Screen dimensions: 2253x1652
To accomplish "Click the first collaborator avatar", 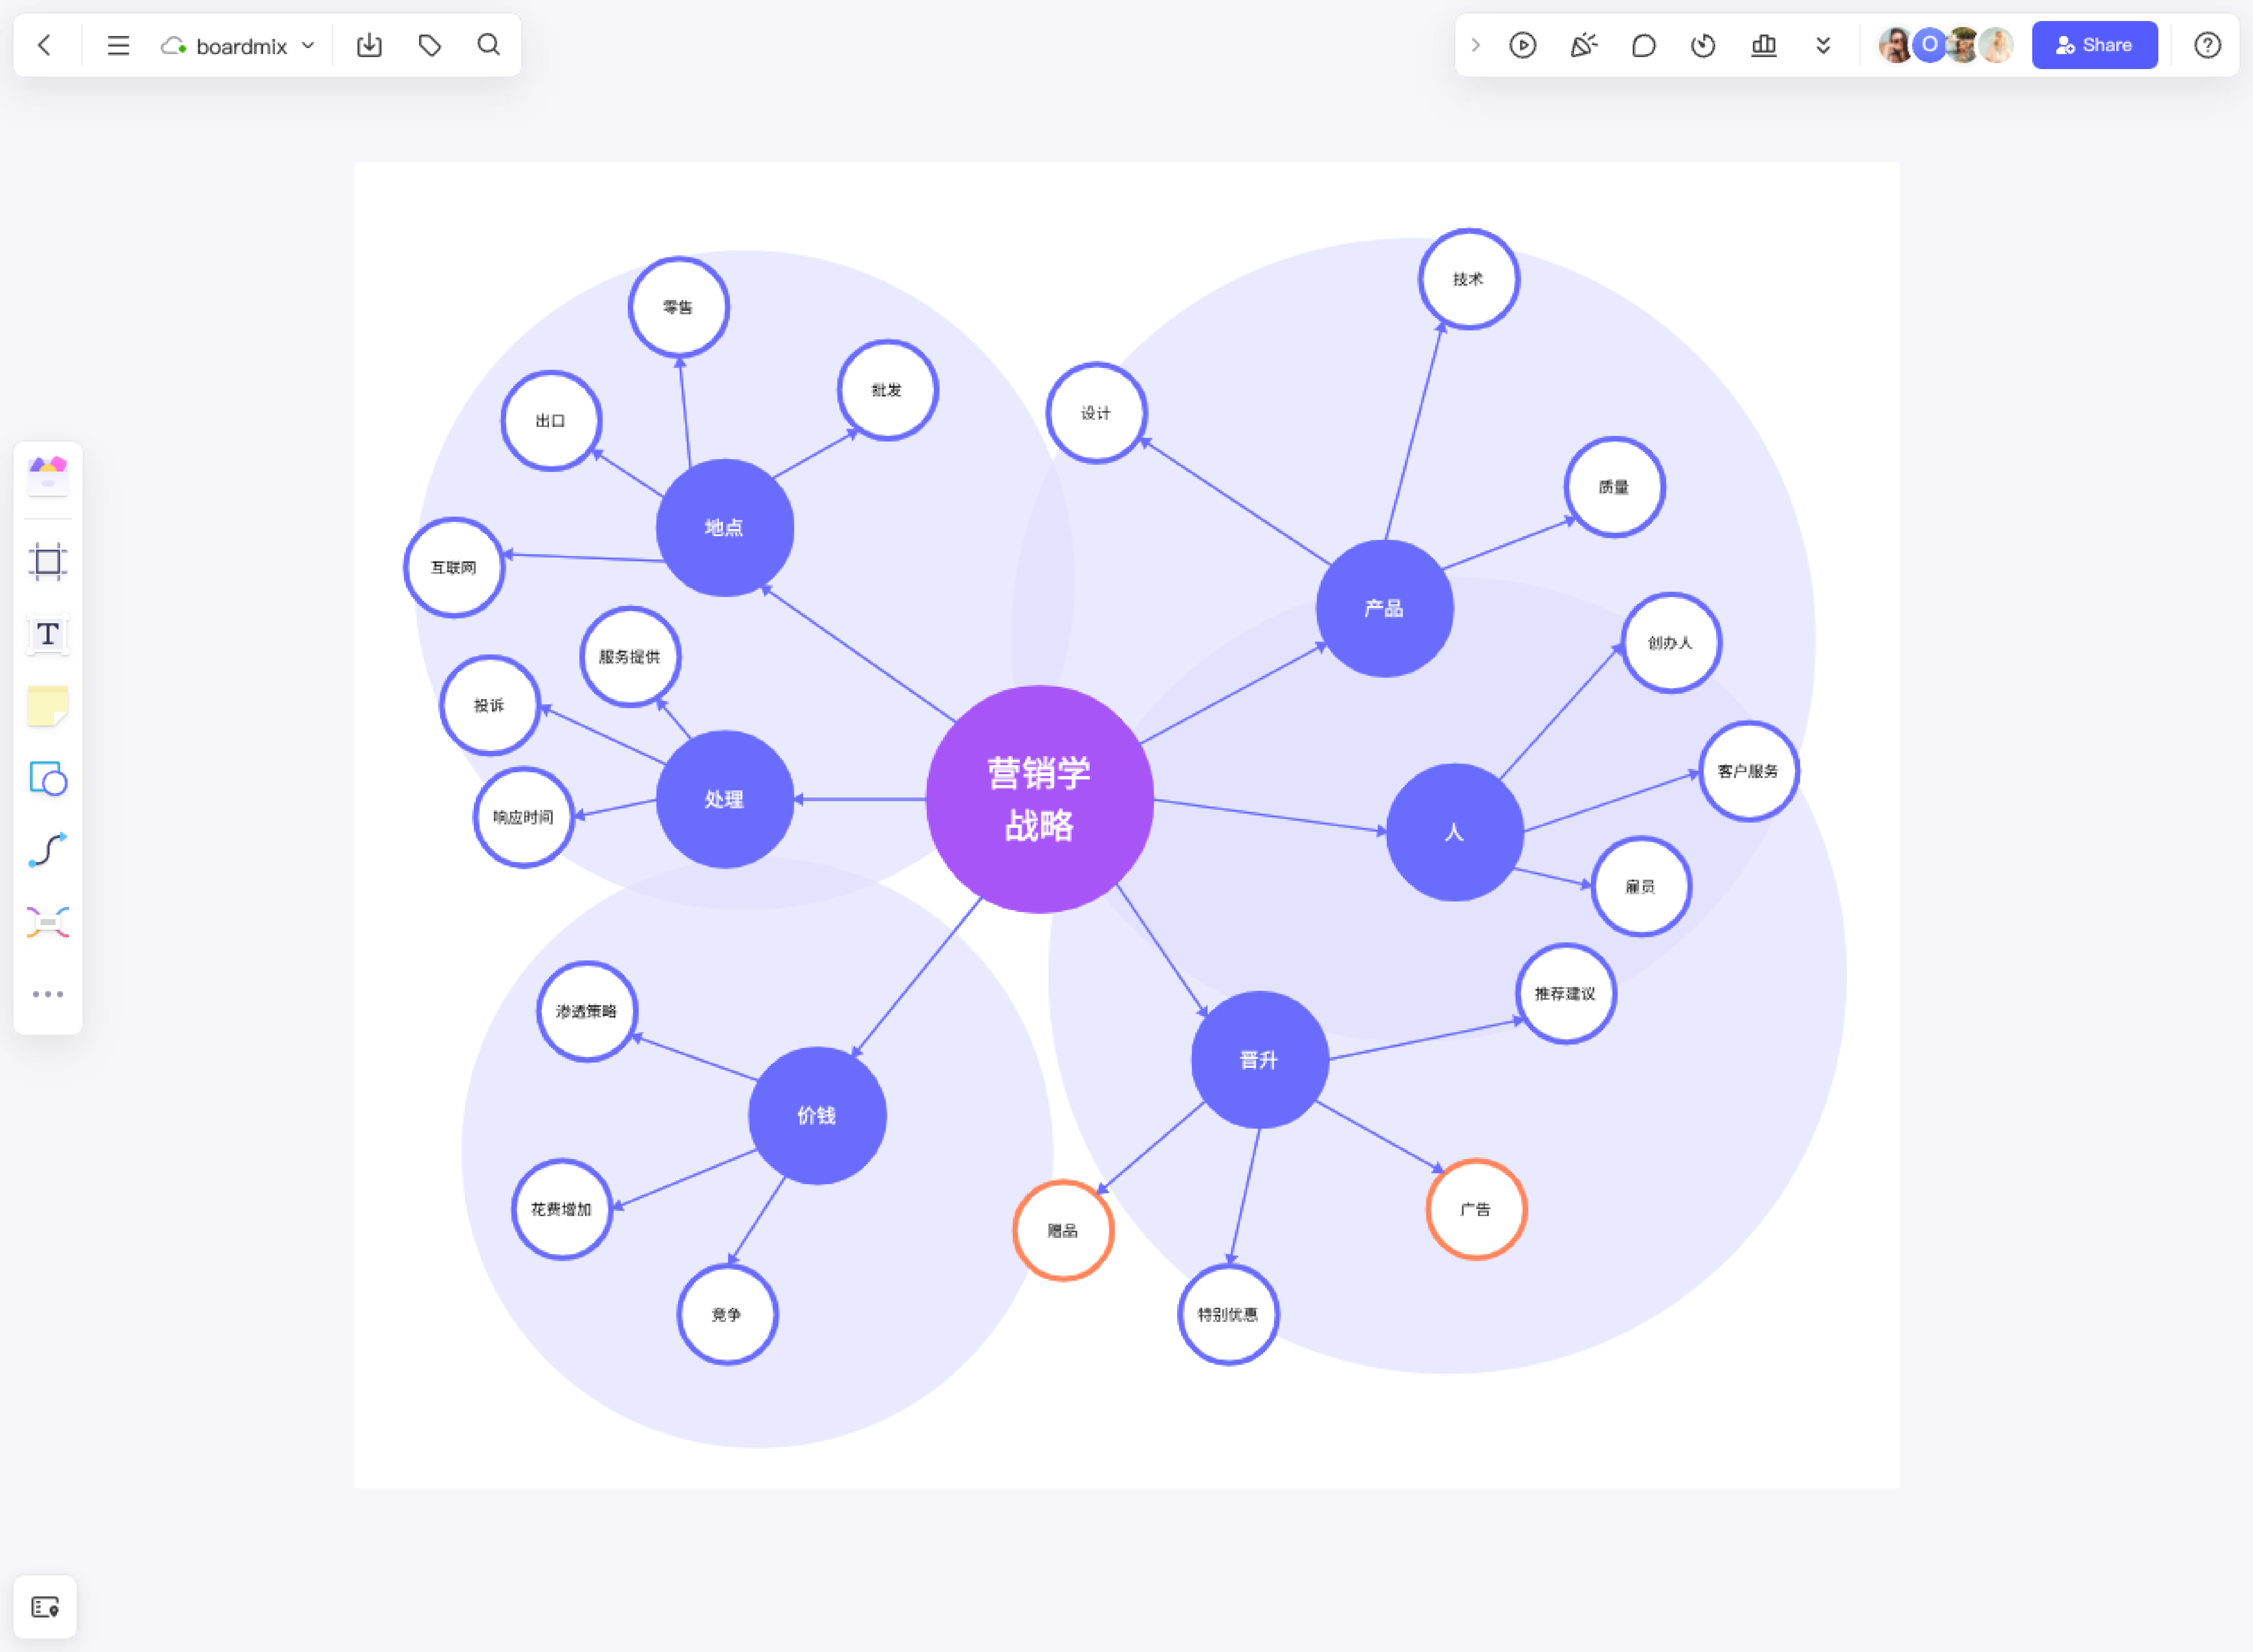I will point(1894,45).
